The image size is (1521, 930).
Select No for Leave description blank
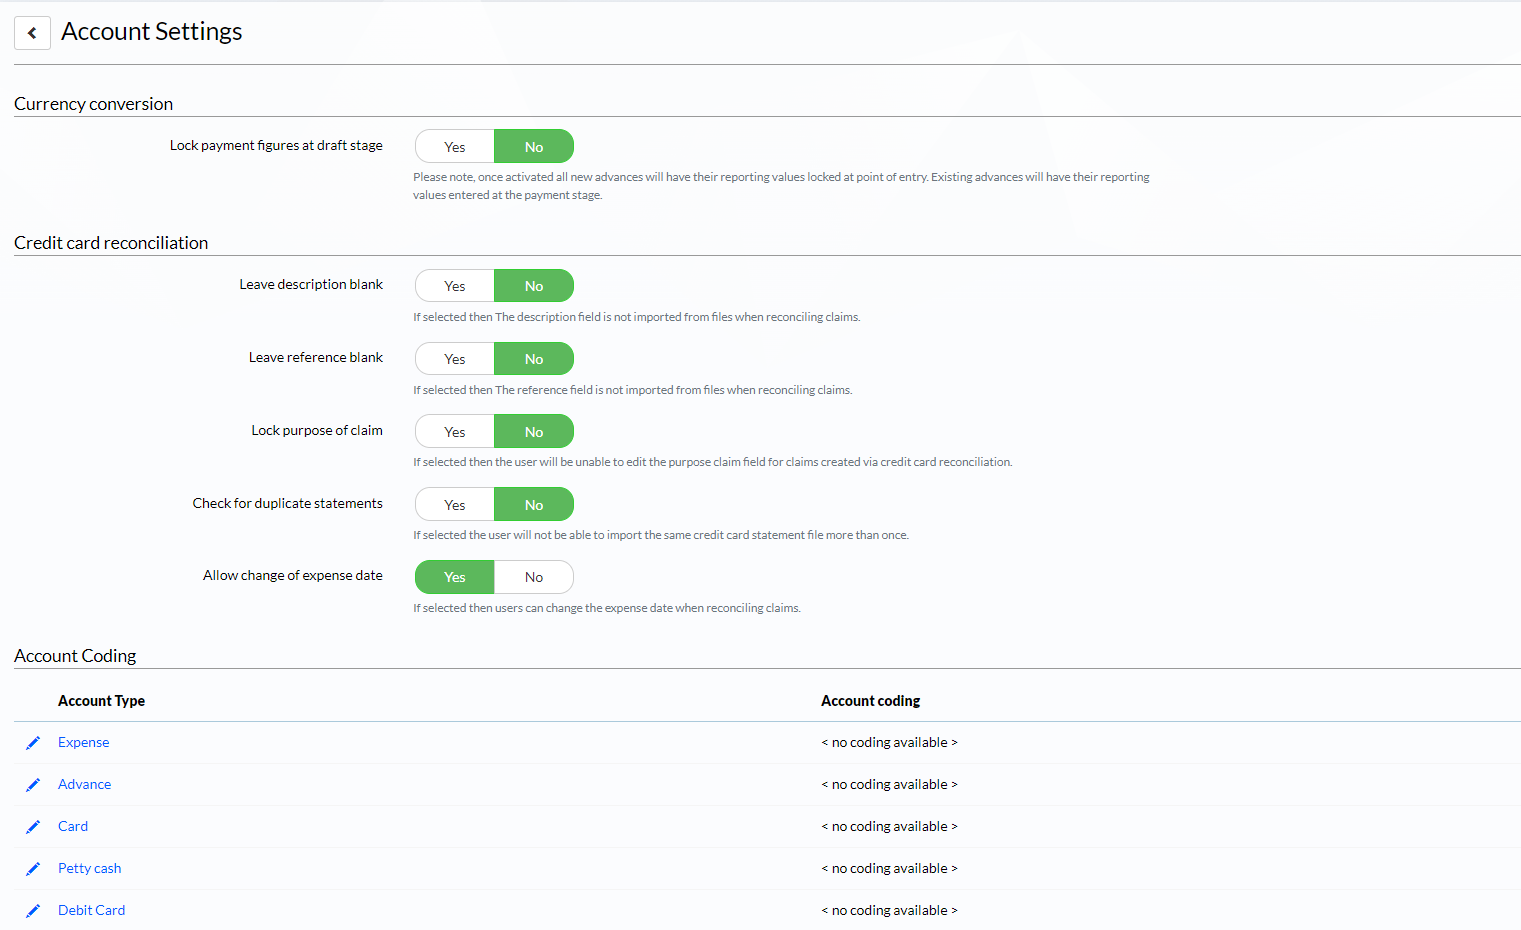coord(534,286)
